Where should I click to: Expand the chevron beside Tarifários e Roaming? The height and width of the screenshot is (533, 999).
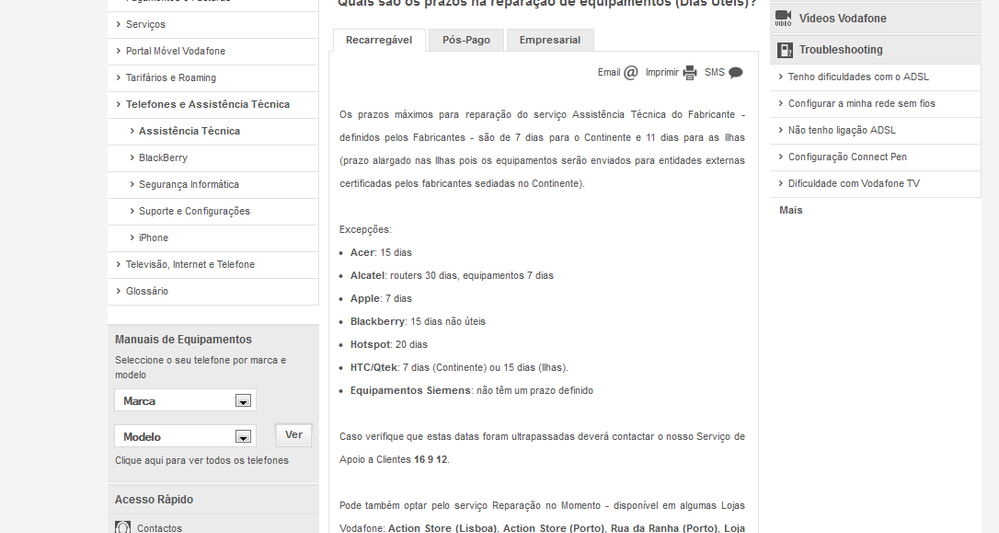[119, 78]
